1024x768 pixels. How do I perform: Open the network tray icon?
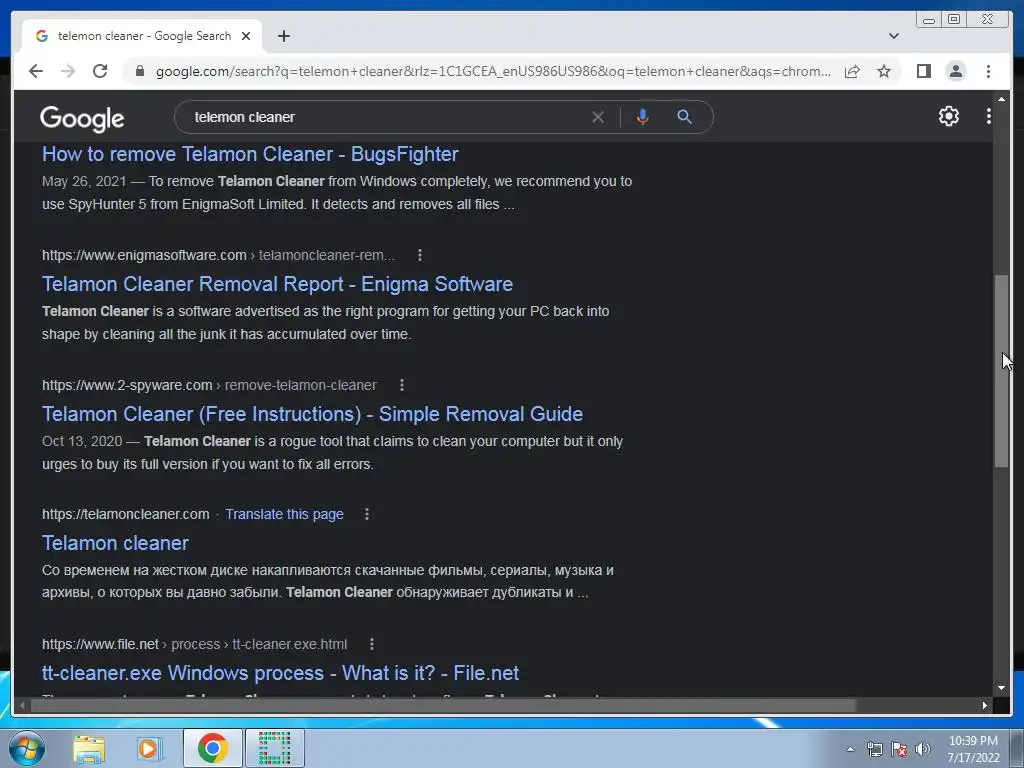[874, 749]
